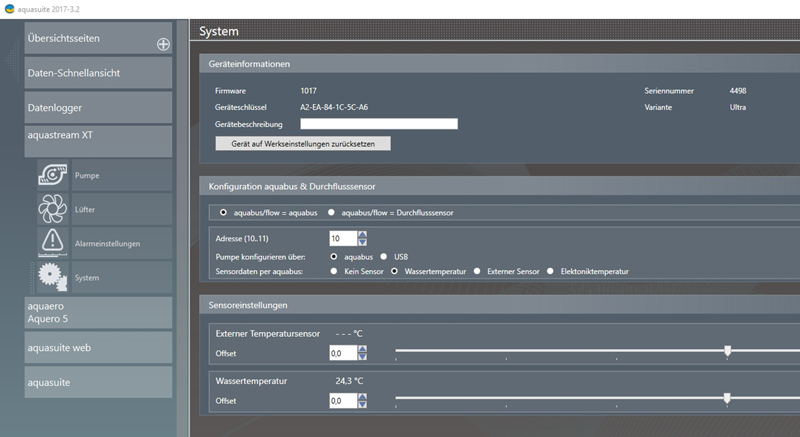Open the Lüfter fan icon
The height and width of the screenshot is (437, 800).
(52, 209)
